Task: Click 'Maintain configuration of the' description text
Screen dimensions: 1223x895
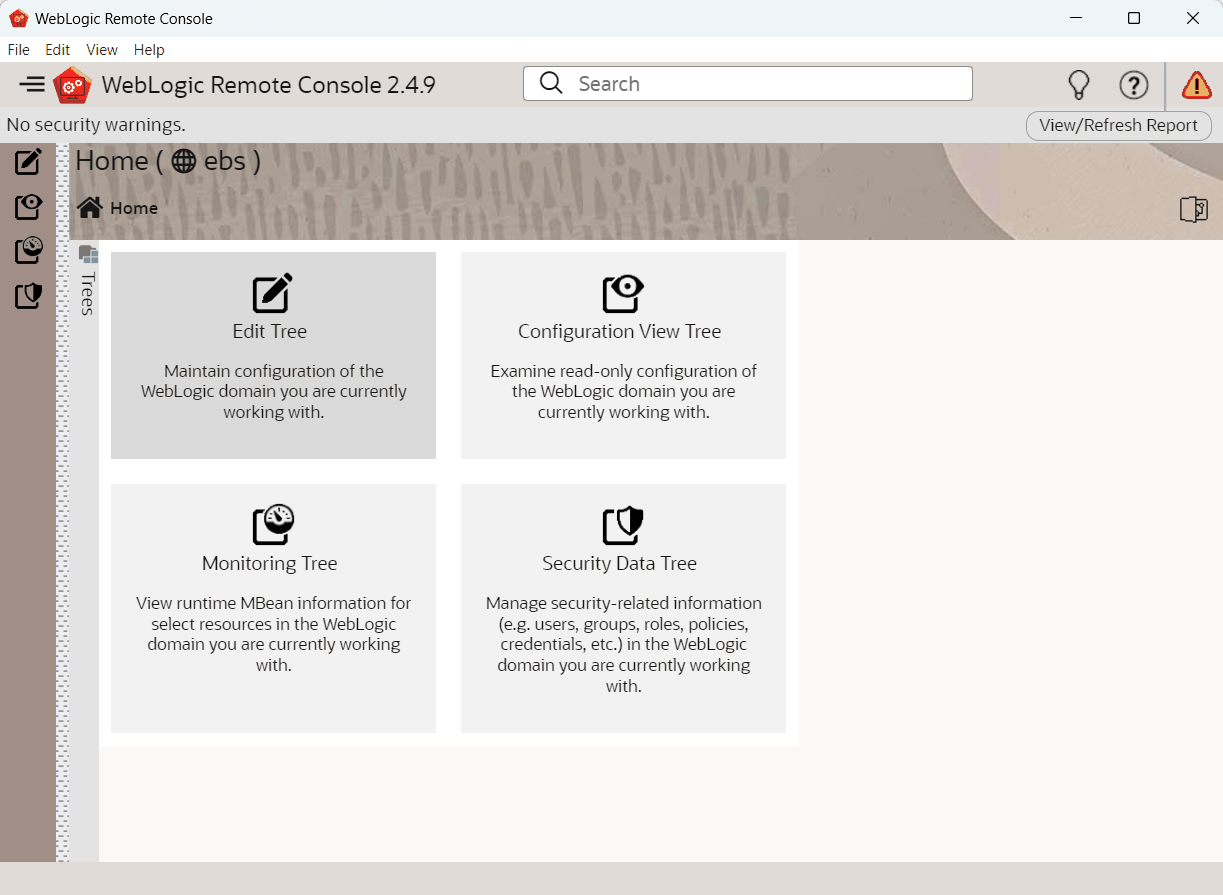Action: (274, 371)
